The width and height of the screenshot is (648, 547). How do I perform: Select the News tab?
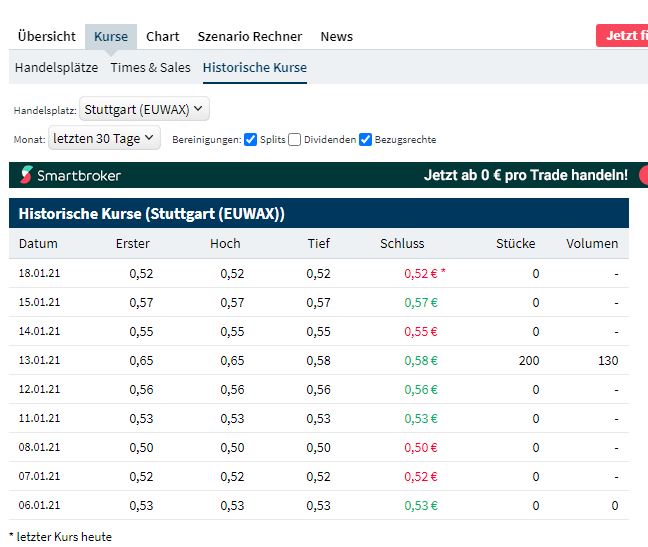click(x=336, y=36)
